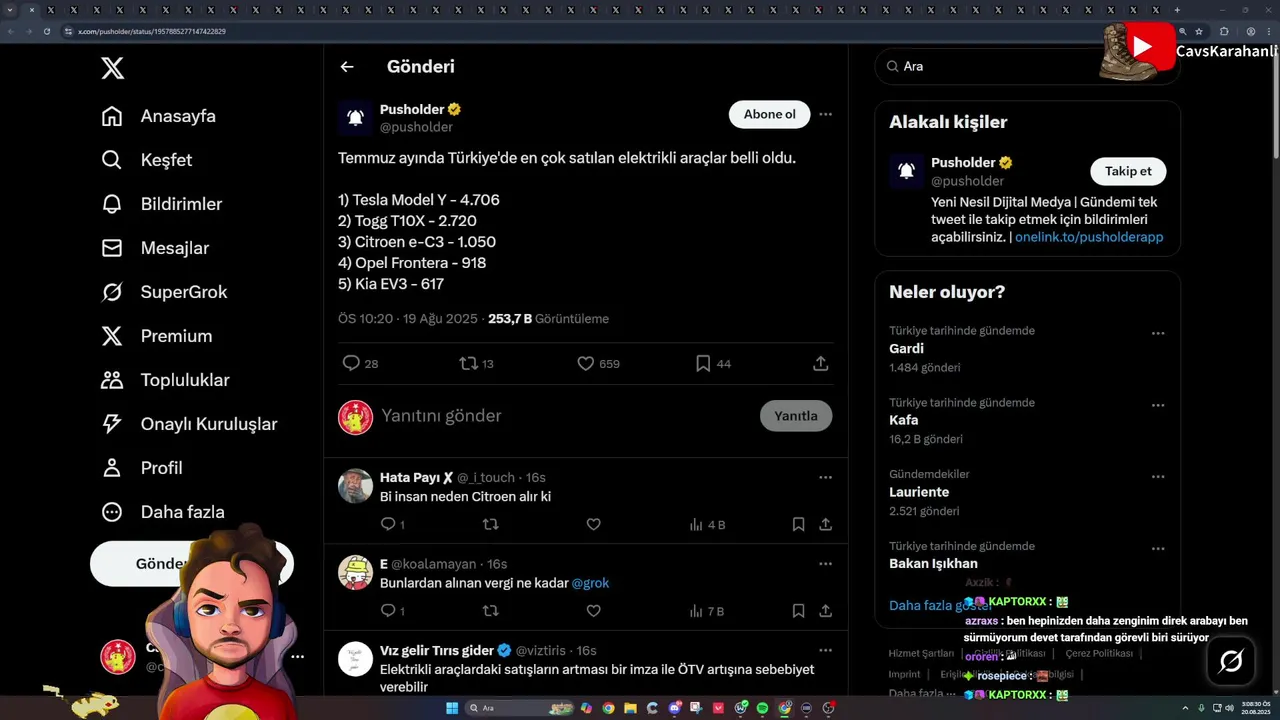This screenshot has height=720, width=1280.
Task: Open more options for Gardi trend
Action: [x=1158, y=333]
